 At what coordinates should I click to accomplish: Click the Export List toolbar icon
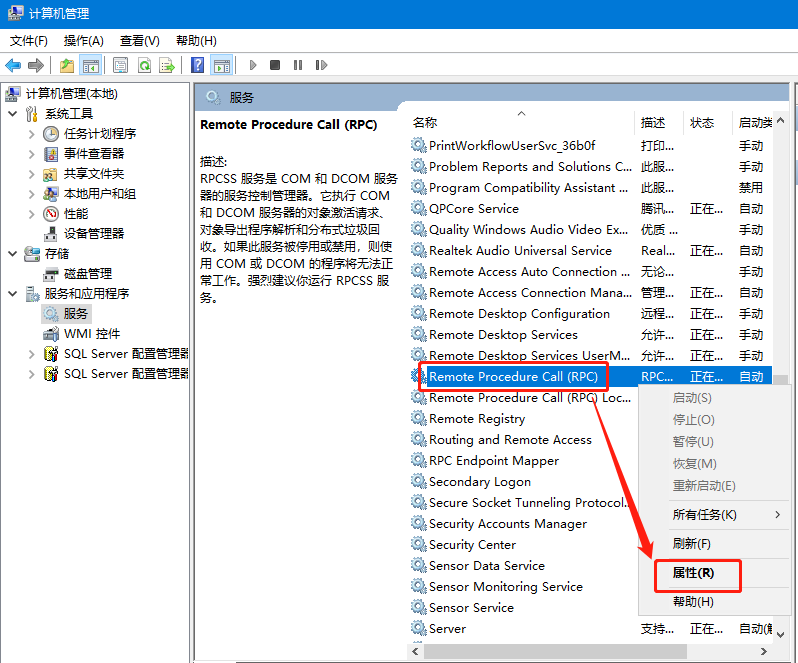tap(167, 65)
